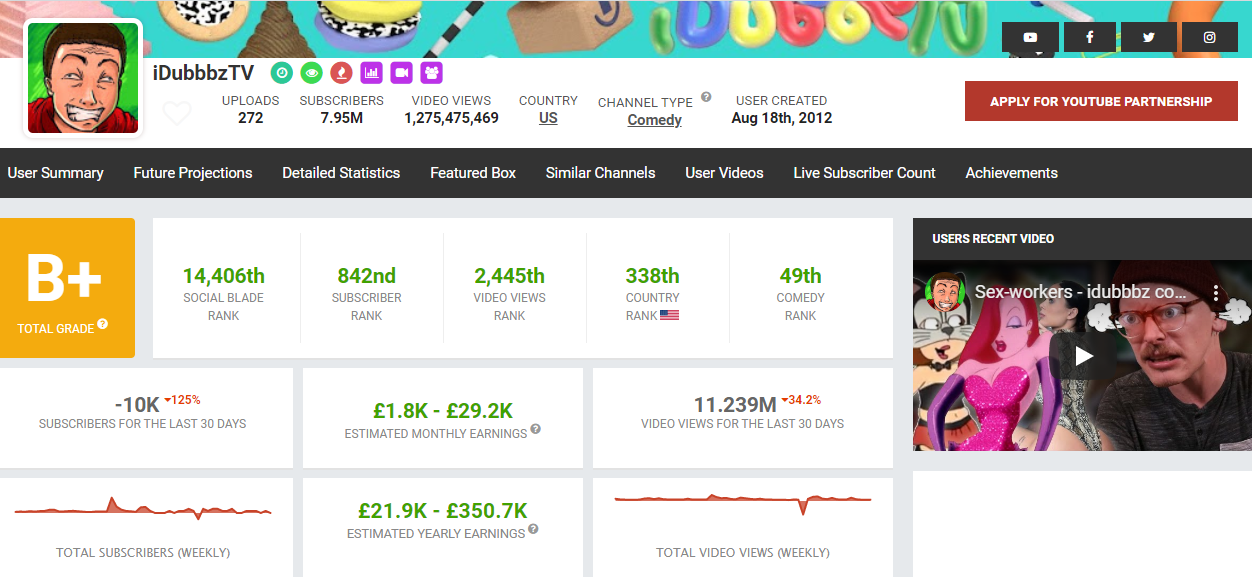Open the Instagram social link button

(1210, 37)
